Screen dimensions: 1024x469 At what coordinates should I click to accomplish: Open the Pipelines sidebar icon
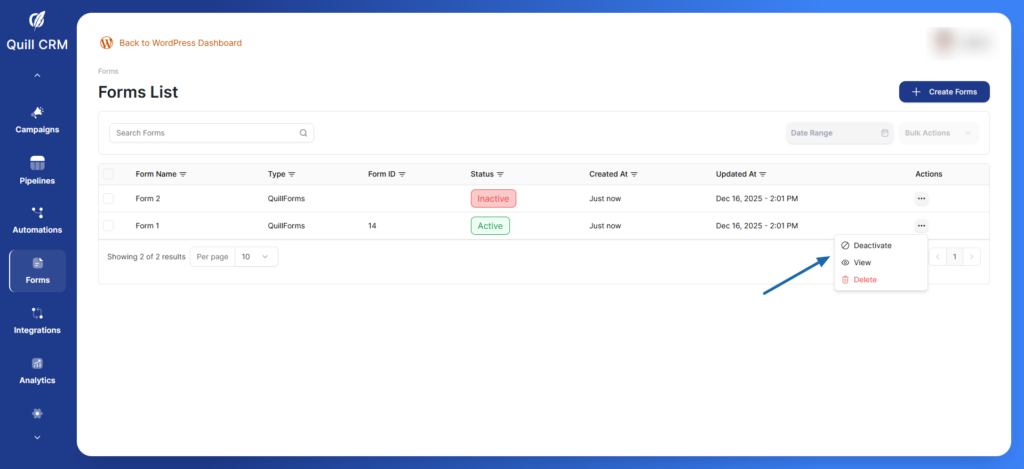pyautogui.click(x=37, y=163)
